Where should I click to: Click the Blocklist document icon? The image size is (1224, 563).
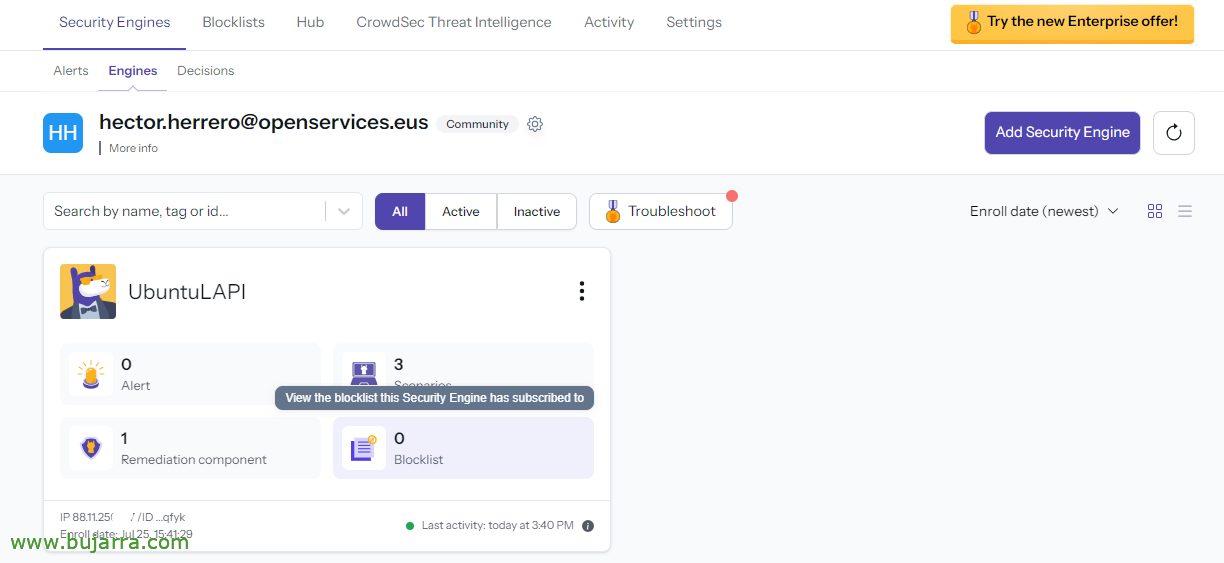(364, 448)
